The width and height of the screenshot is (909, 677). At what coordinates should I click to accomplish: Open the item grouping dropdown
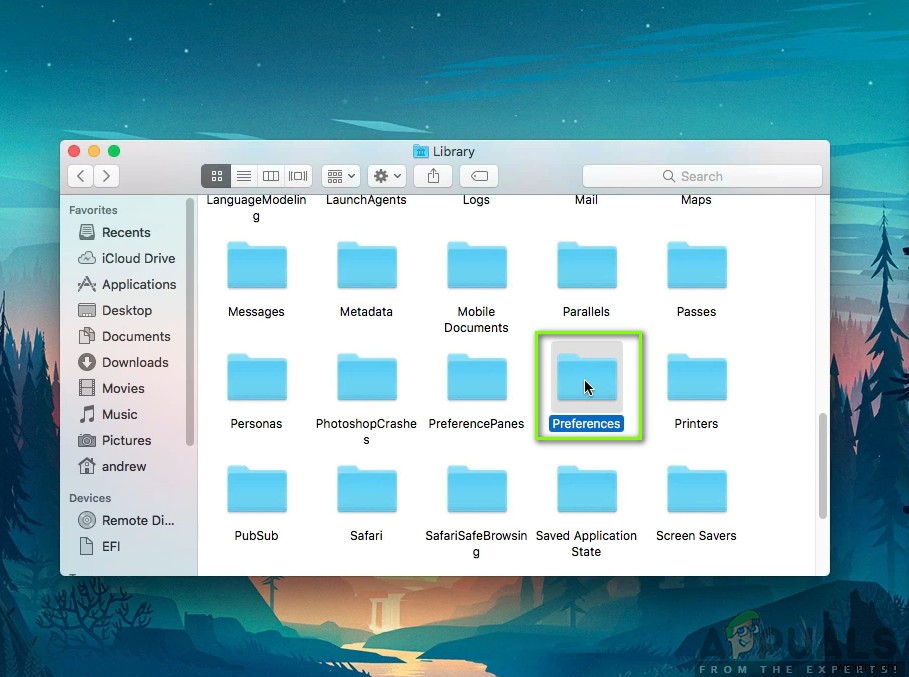coord(339,176)
